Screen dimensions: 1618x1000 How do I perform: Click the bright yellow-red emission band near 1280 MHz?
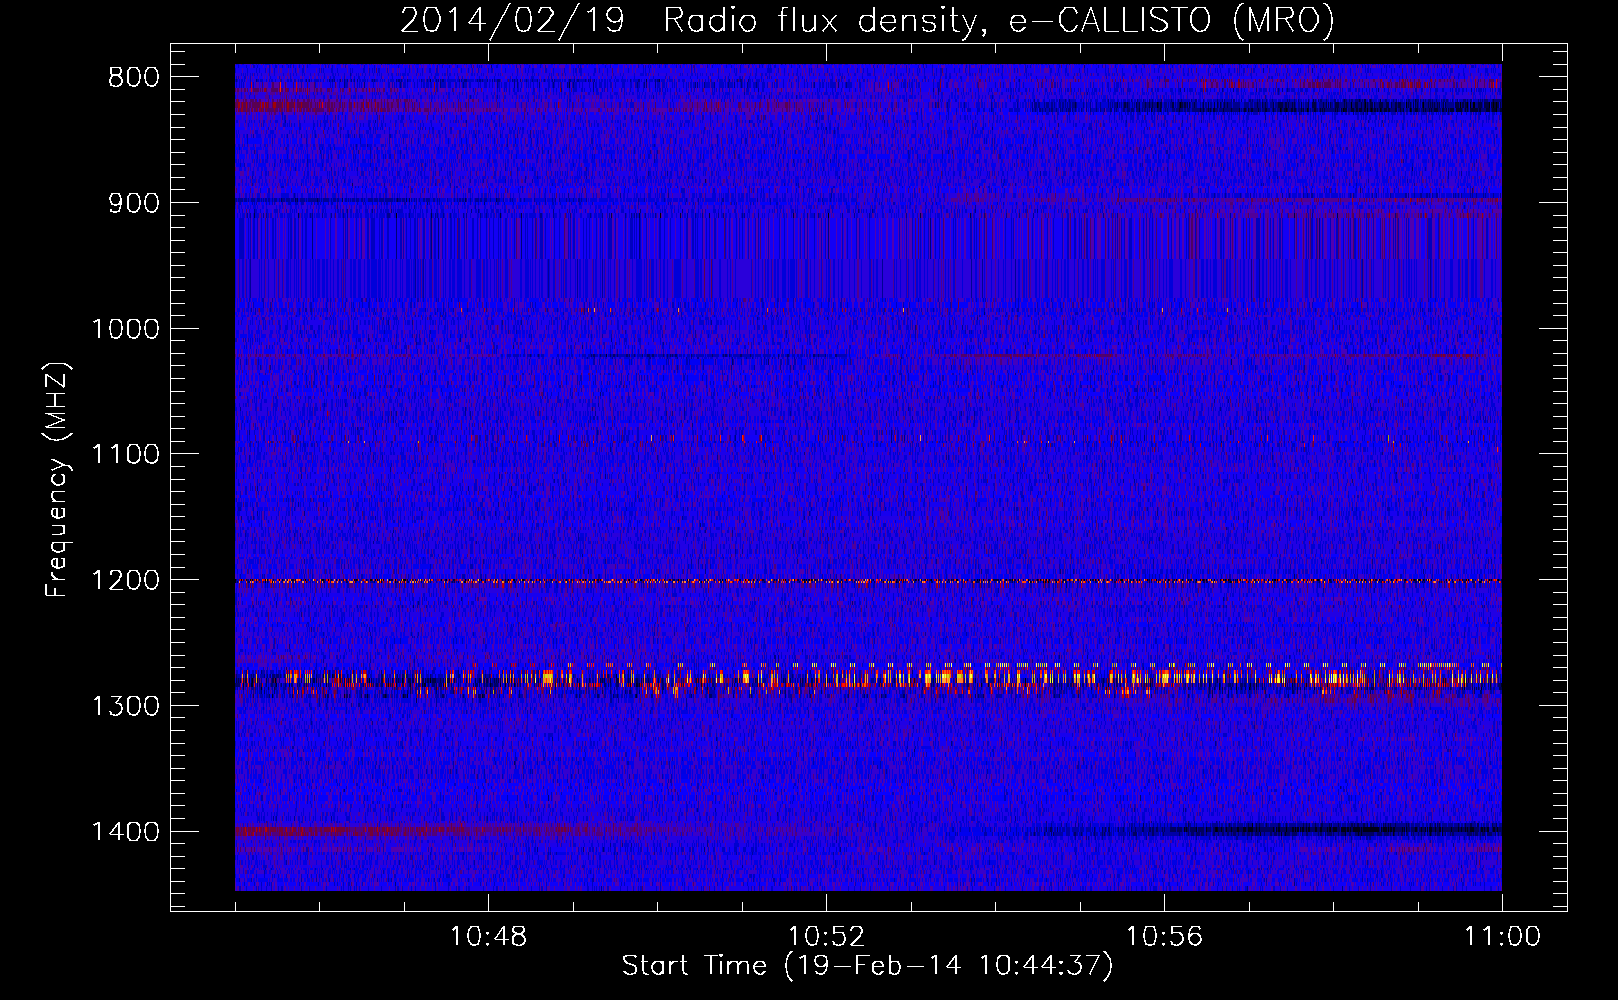point(868,677)
